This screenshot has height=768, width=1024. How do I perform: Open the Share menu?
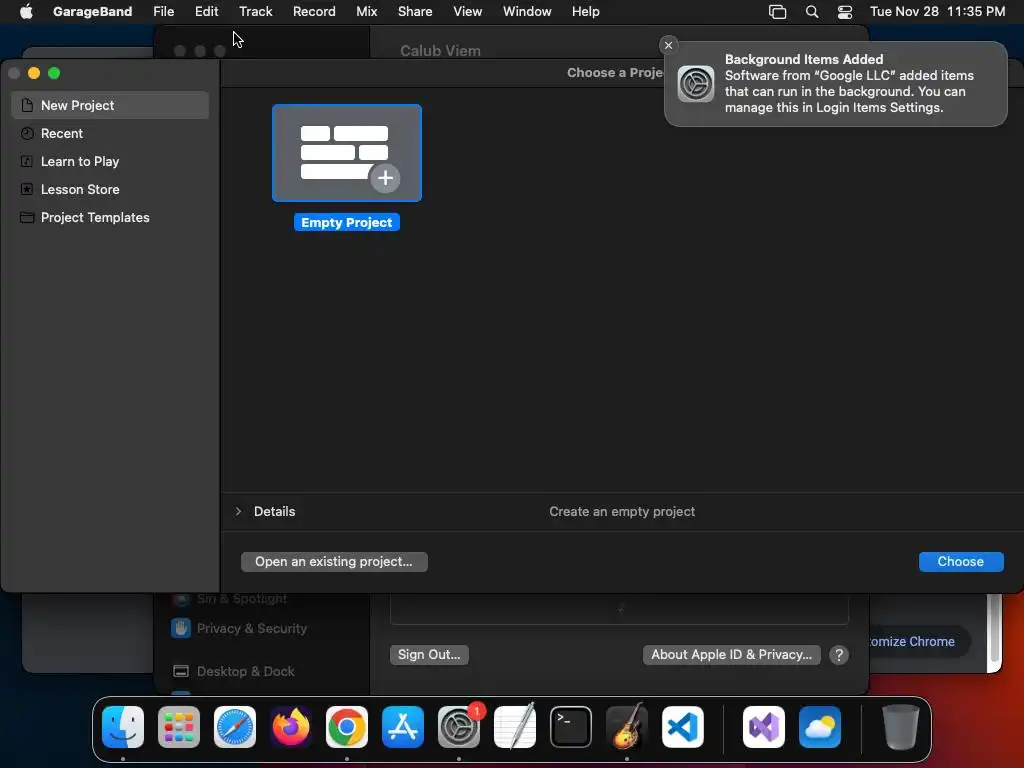coord(415,12)
